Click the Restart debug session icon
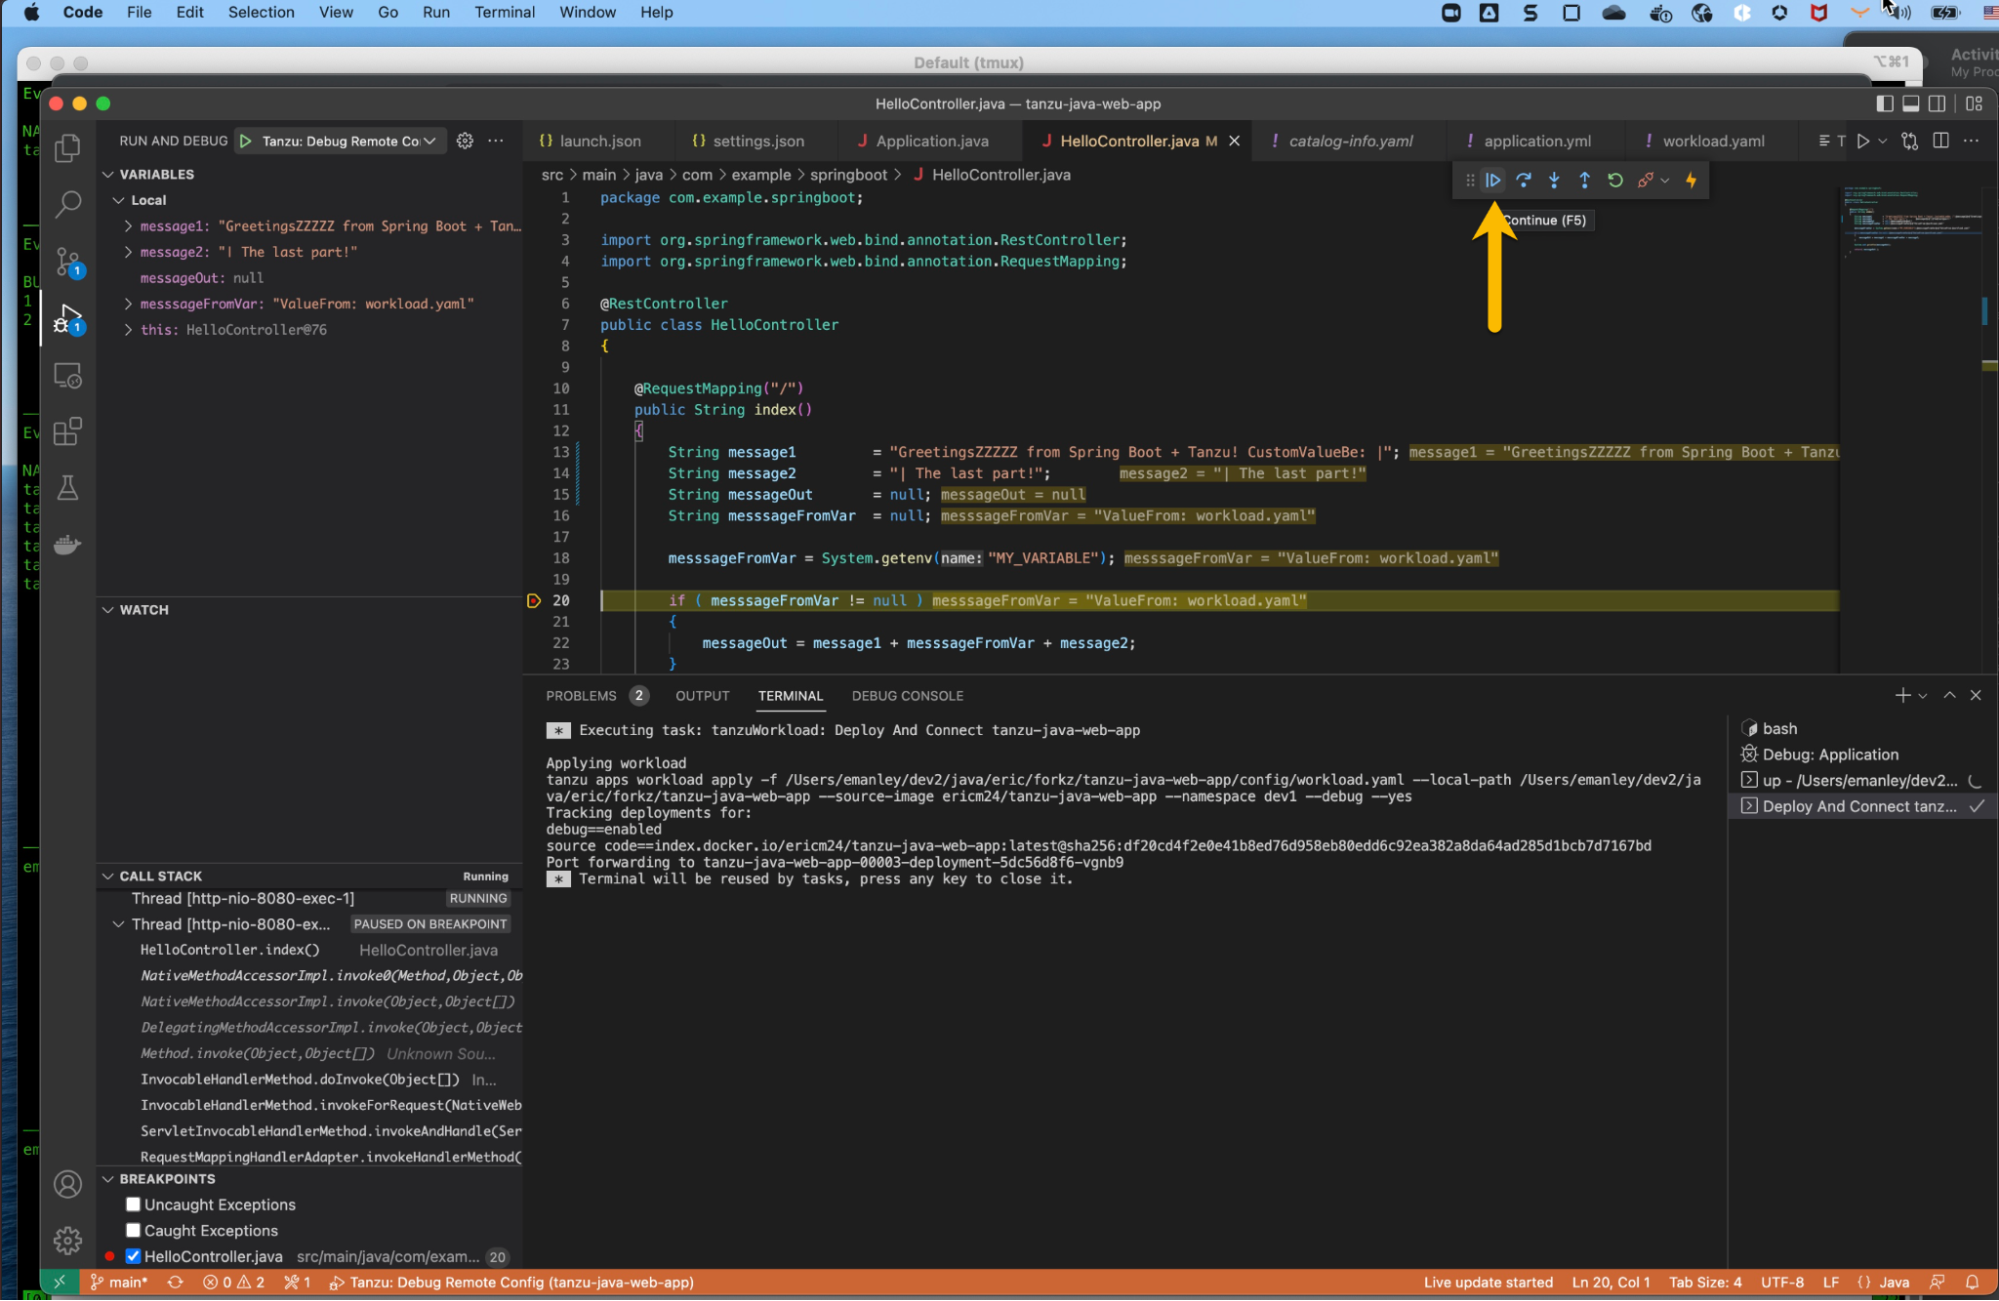 point(1614,179)
